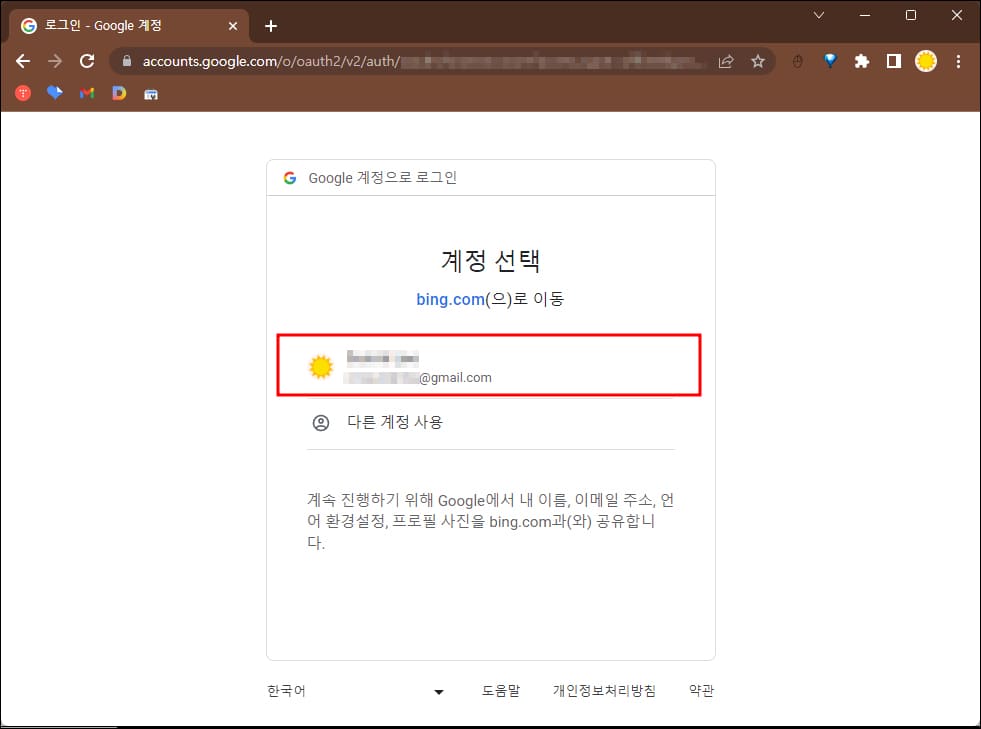The width and height of the screenshot is (981, 729).
Task: Click the Google G logo in the card header
Action: tap(290, 178)
